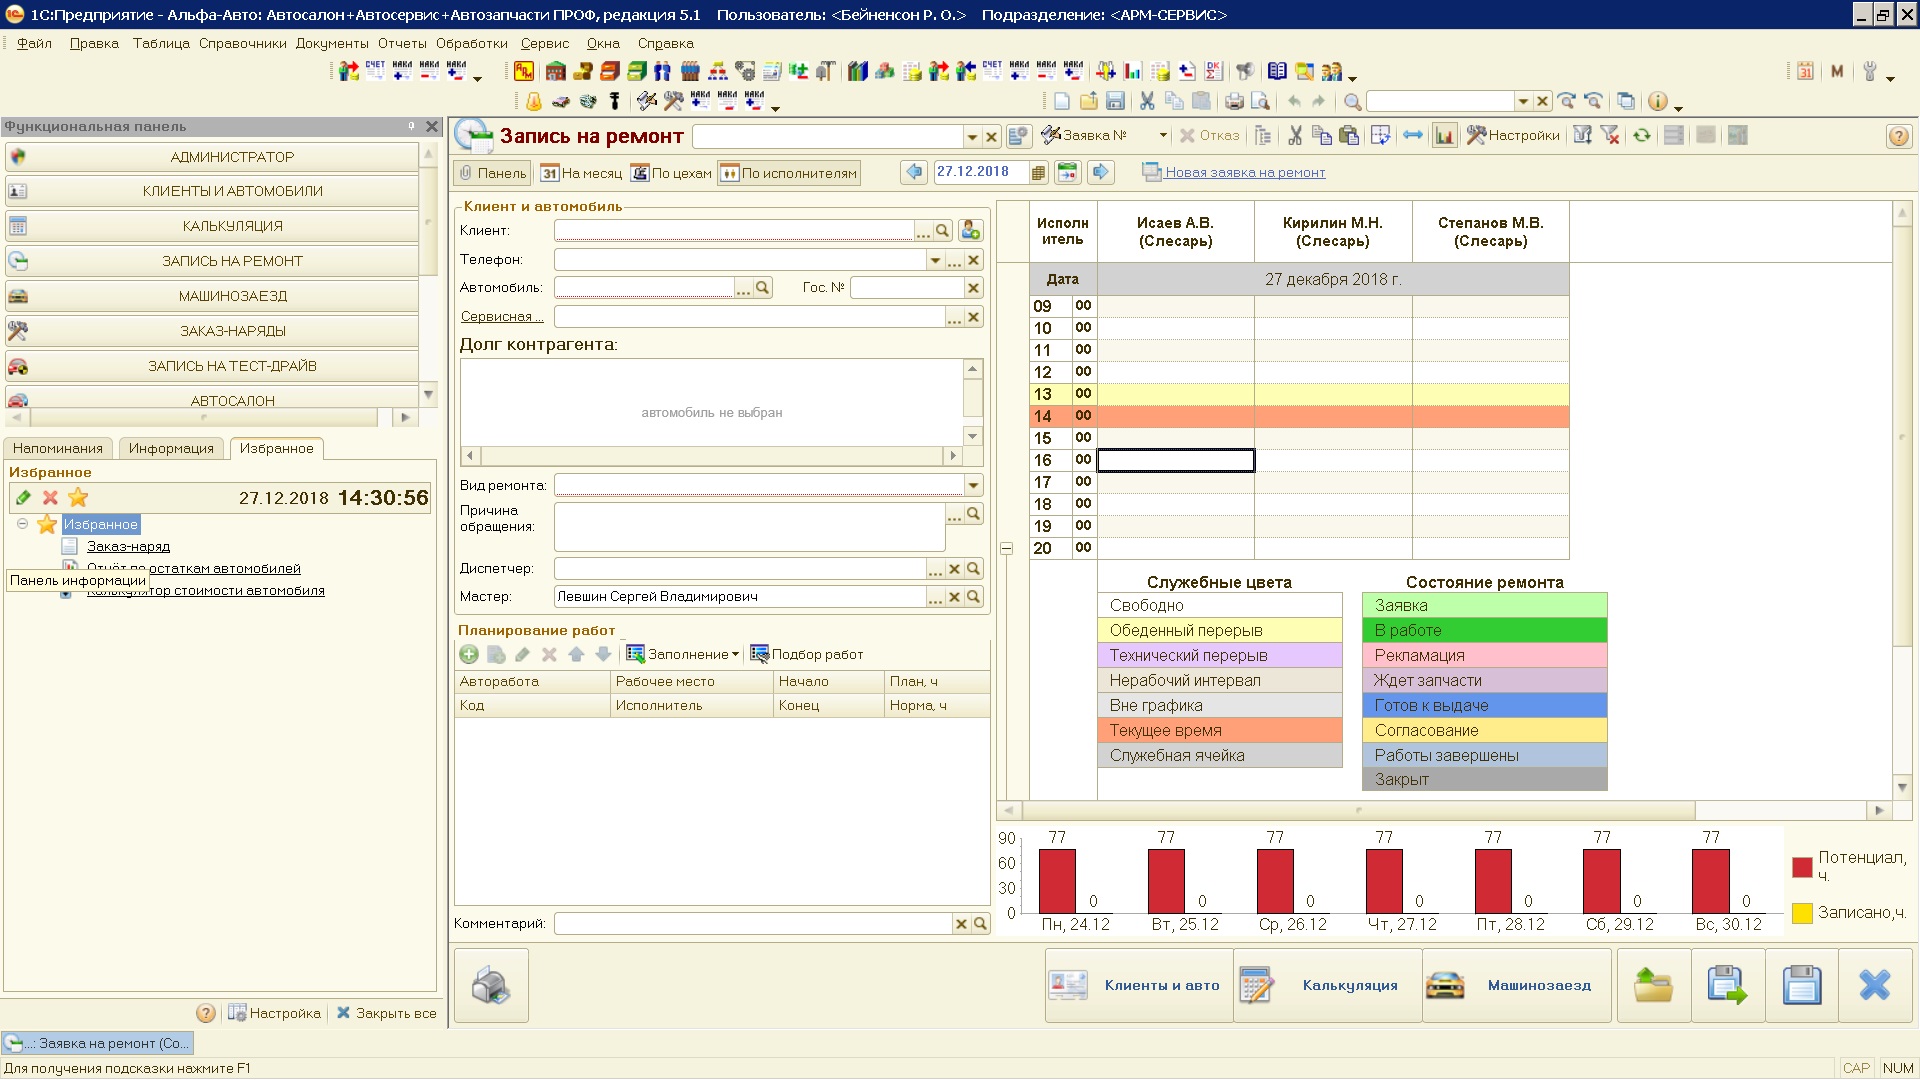Open the Вид ремонта dropdown

pyautogui.click(x=973, y=485)
